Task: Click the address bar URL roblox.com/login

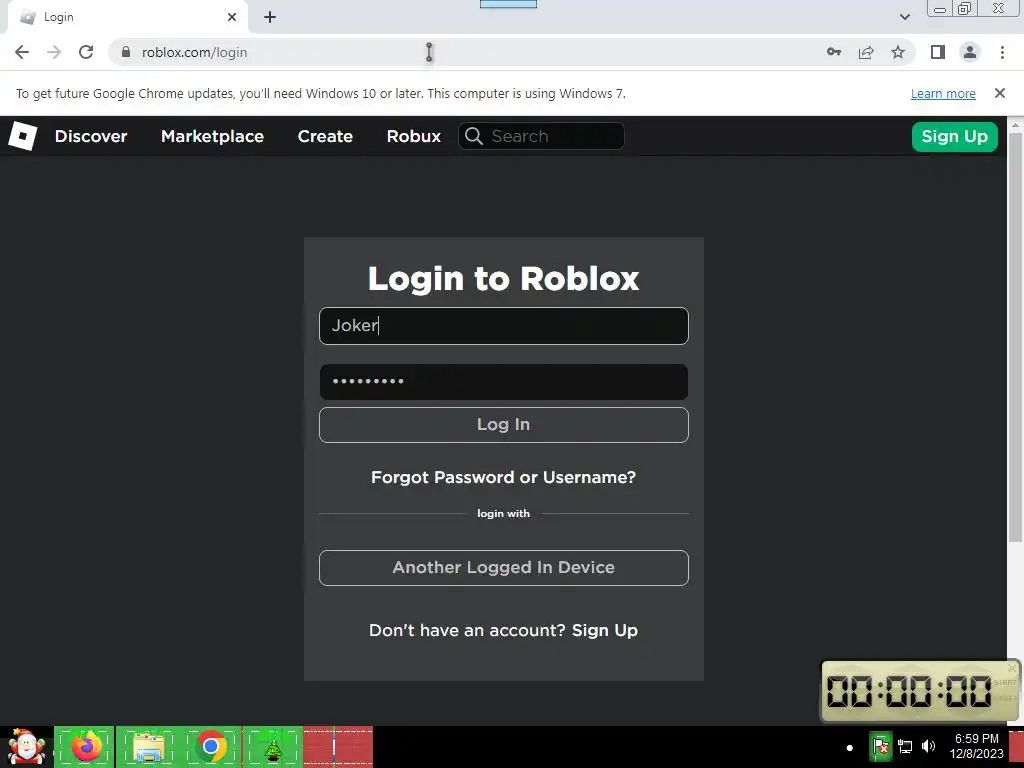Action: pyautogui.click(x=195, y=52)
